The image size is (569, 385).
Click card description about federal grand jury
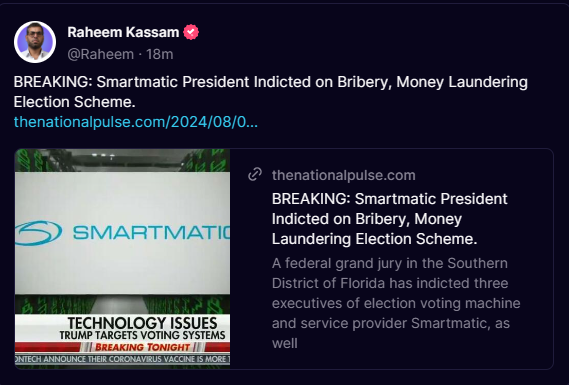tap(396, 303)
